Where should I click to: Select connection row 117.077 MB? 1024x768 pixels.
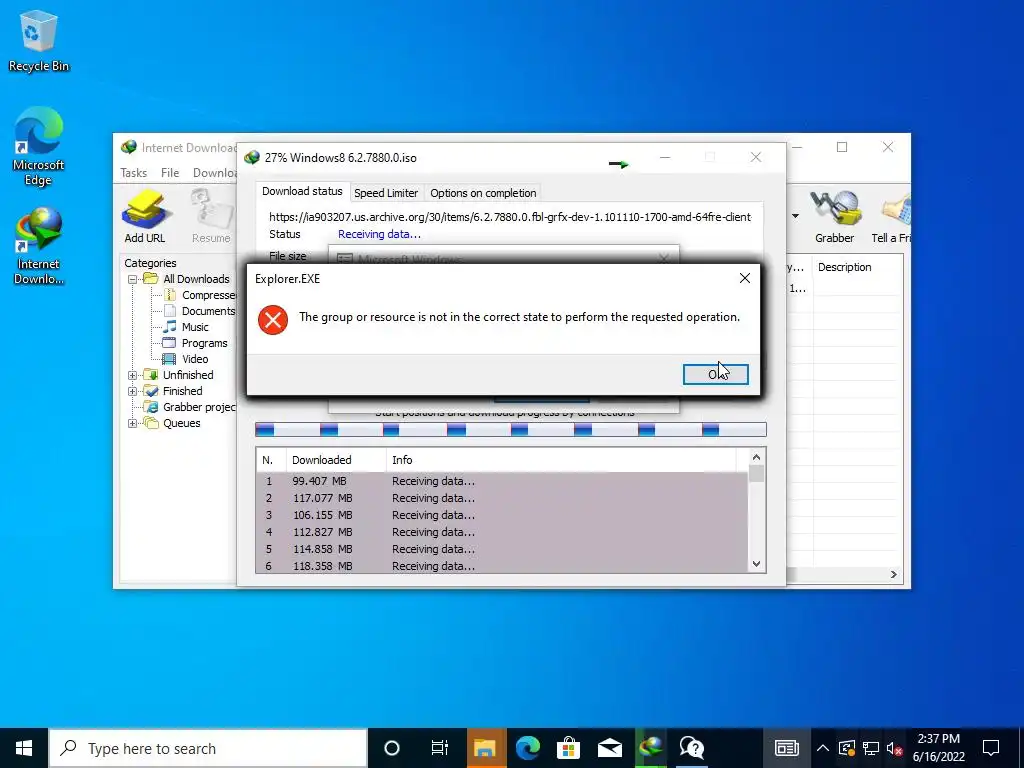[x=502, y=498]
